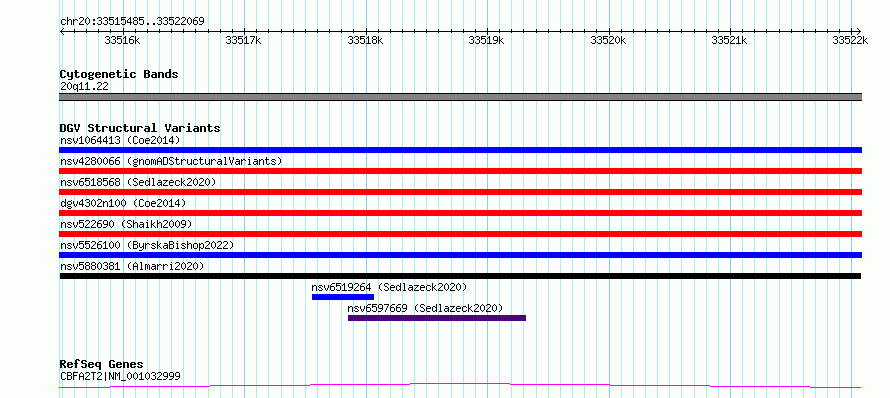Click the nsv522690 (Shaikh2009) label
The width and height of the screenshot is (890, 398).
[x=126, y=224]
